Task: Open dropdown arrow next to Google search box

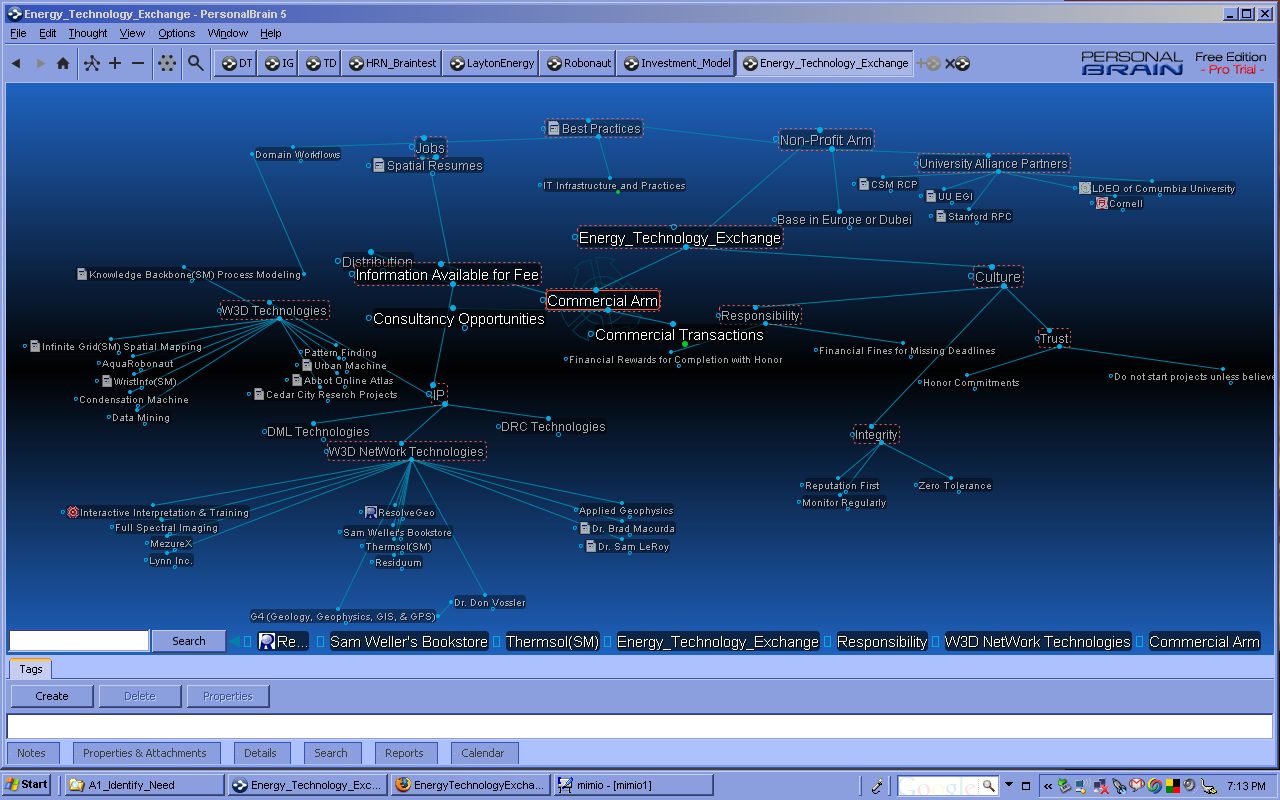Action: (1009, 785)
